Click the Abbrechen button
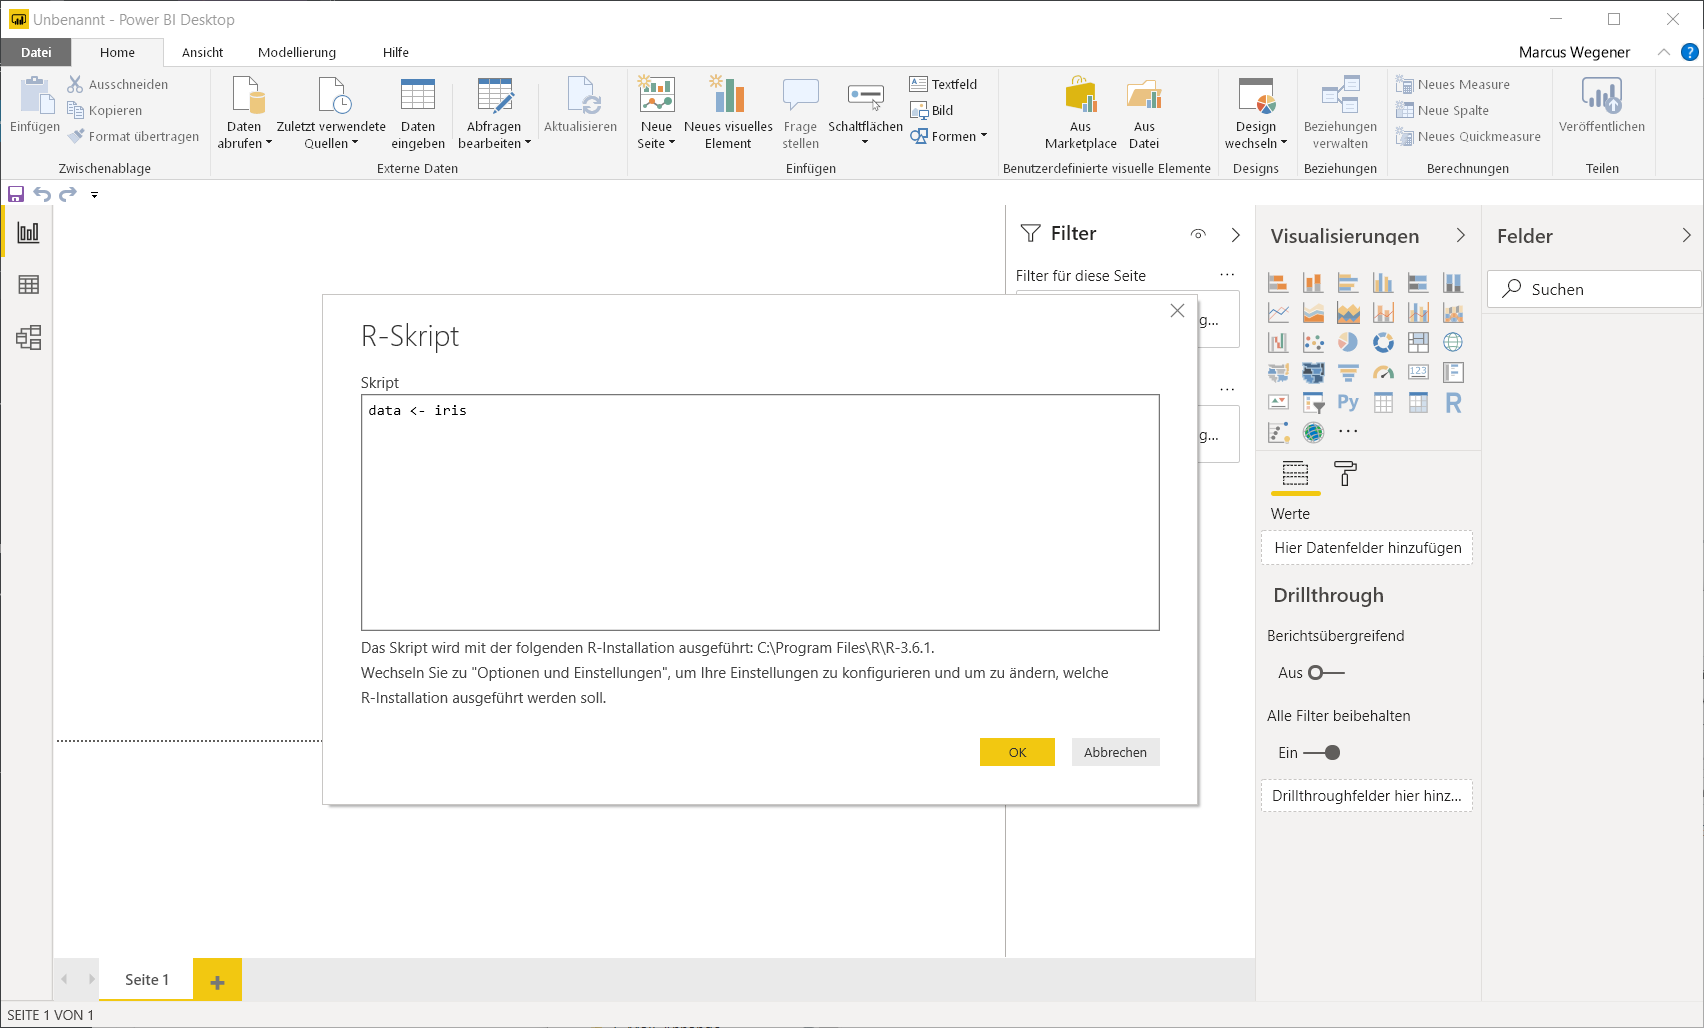 click(x=1115, y=752)
